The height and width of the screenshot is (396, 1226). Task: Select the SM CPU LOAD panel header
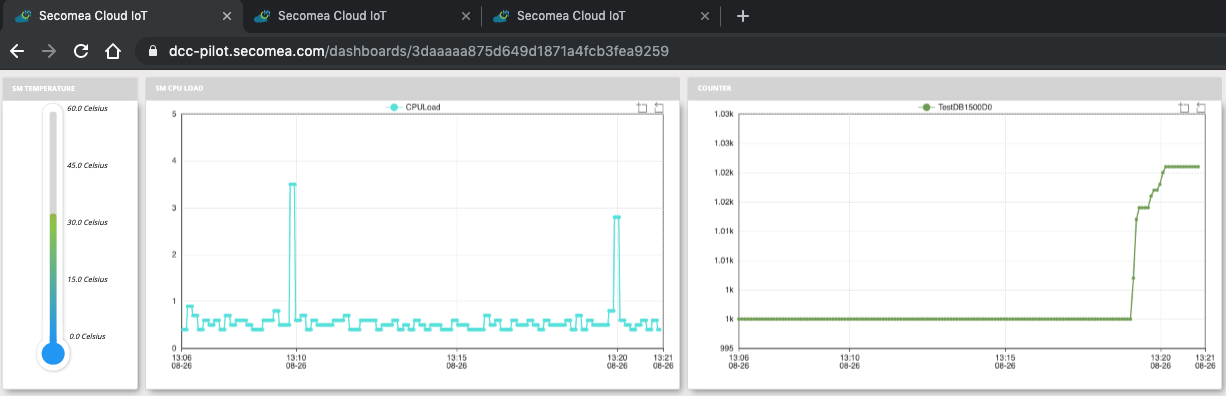(412, 88)
